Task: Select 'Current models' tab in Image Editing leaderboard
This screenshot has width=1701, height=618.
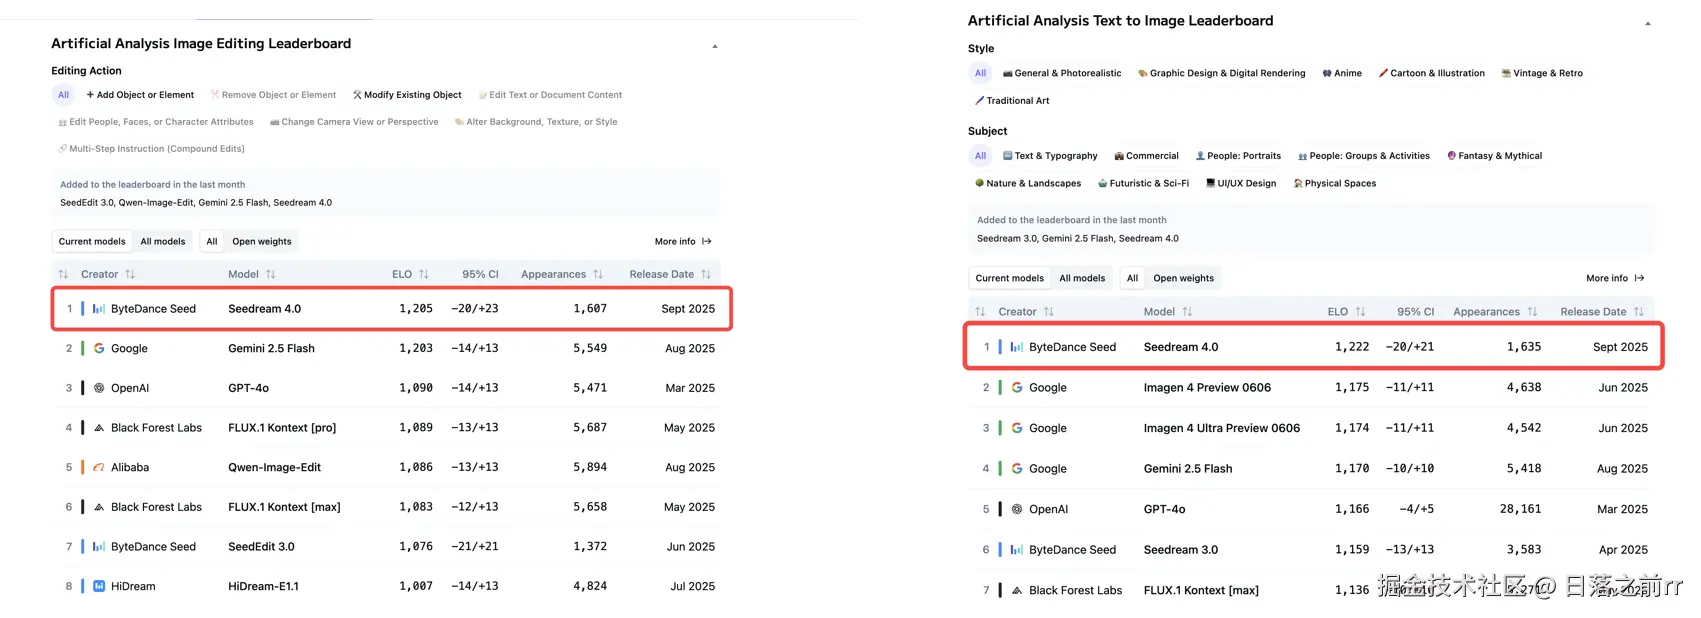Action: 92,241
